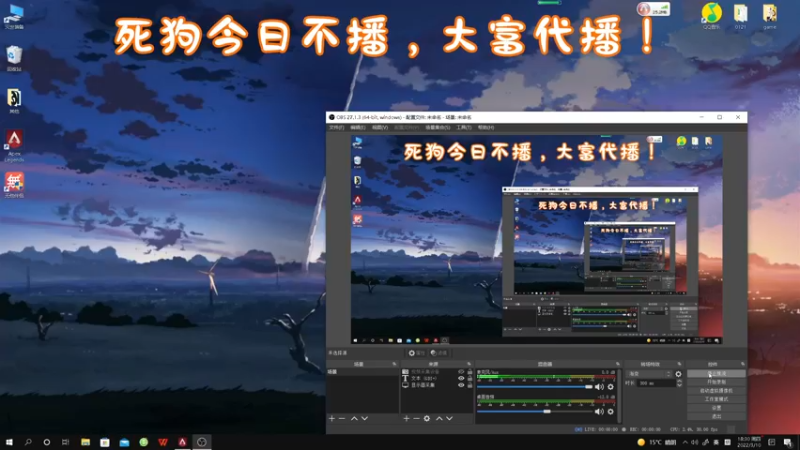
Task: Click the Exit button in Controls
Action: 716,417
